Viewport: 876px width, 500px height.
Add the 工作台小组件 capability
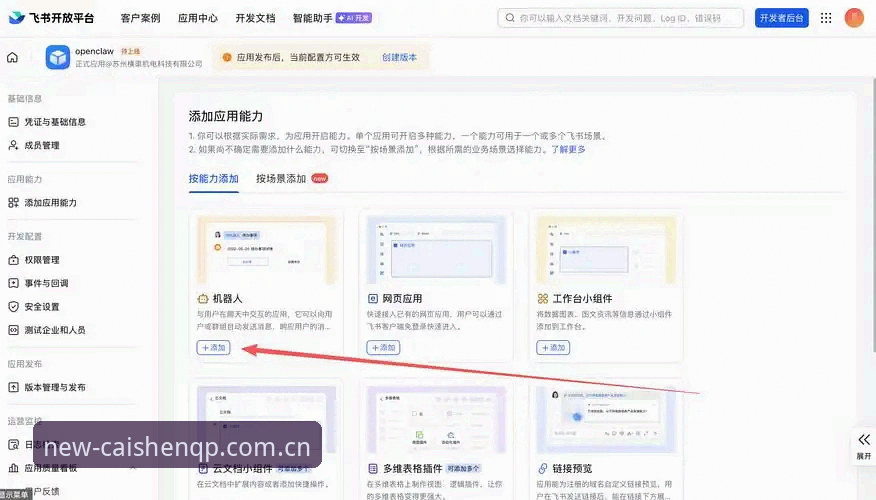[553, 347]
